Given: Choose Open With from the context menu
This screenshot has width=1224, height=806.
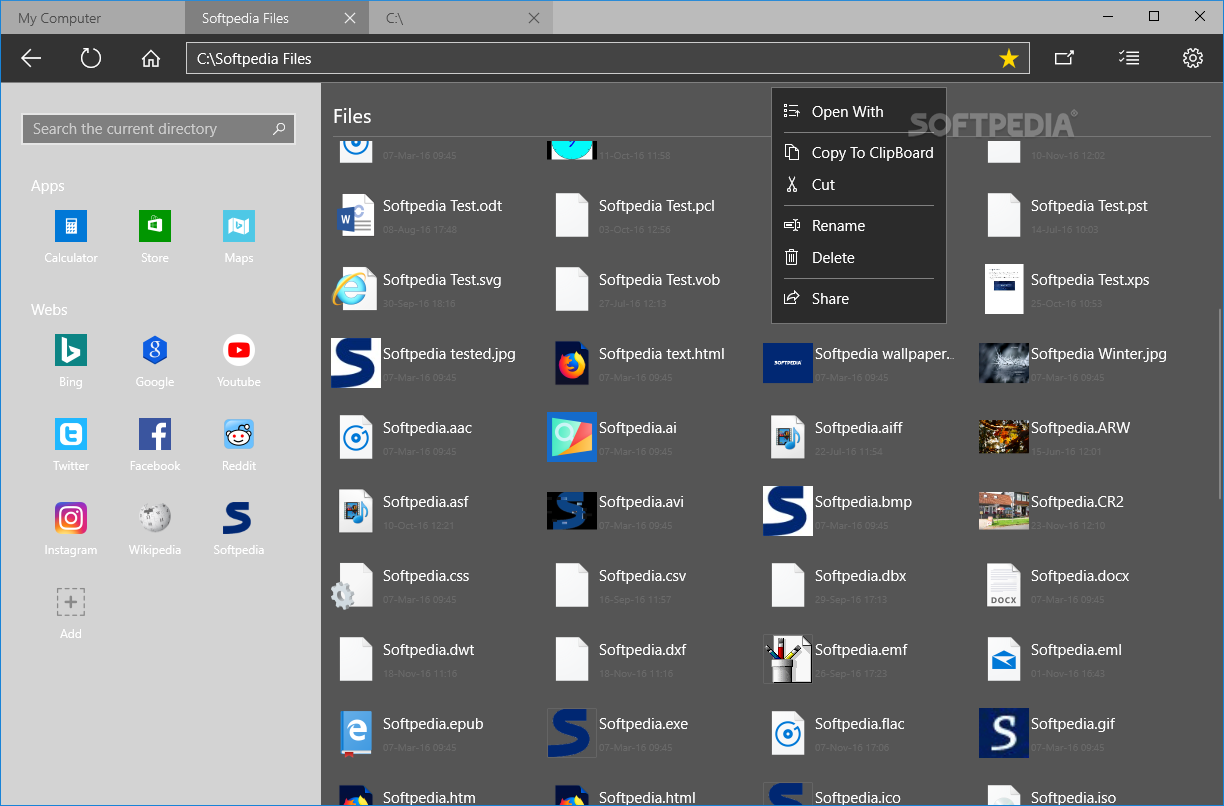Looking at the screenshot, I should click(858, 111).
